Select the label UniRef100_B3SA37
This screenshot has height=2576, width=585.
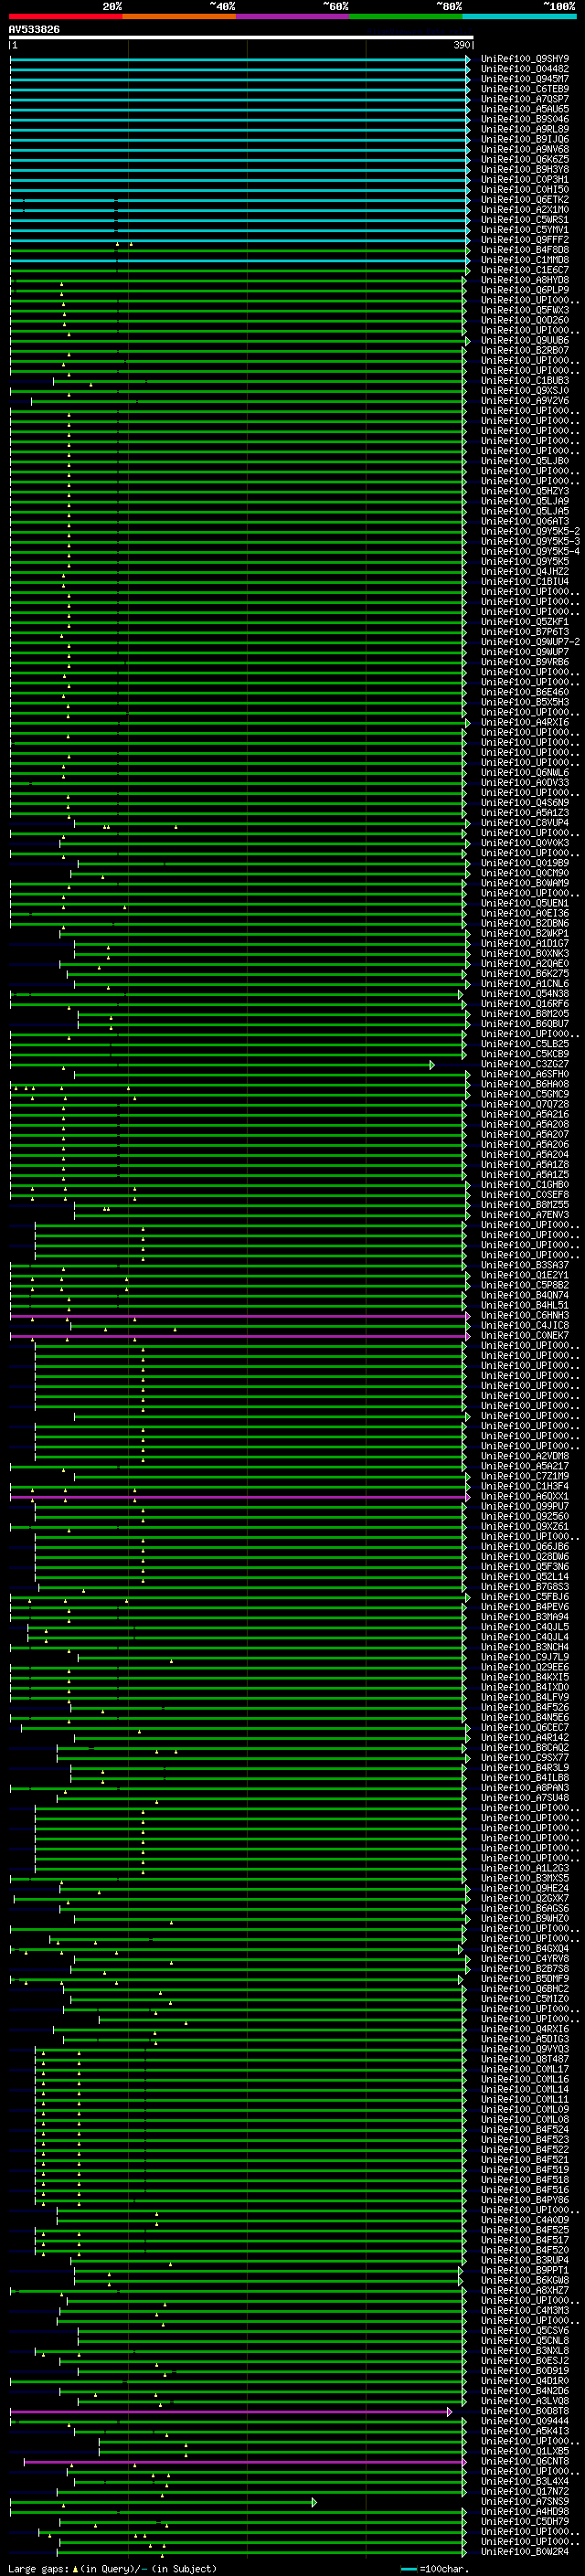coord(525,1264)
